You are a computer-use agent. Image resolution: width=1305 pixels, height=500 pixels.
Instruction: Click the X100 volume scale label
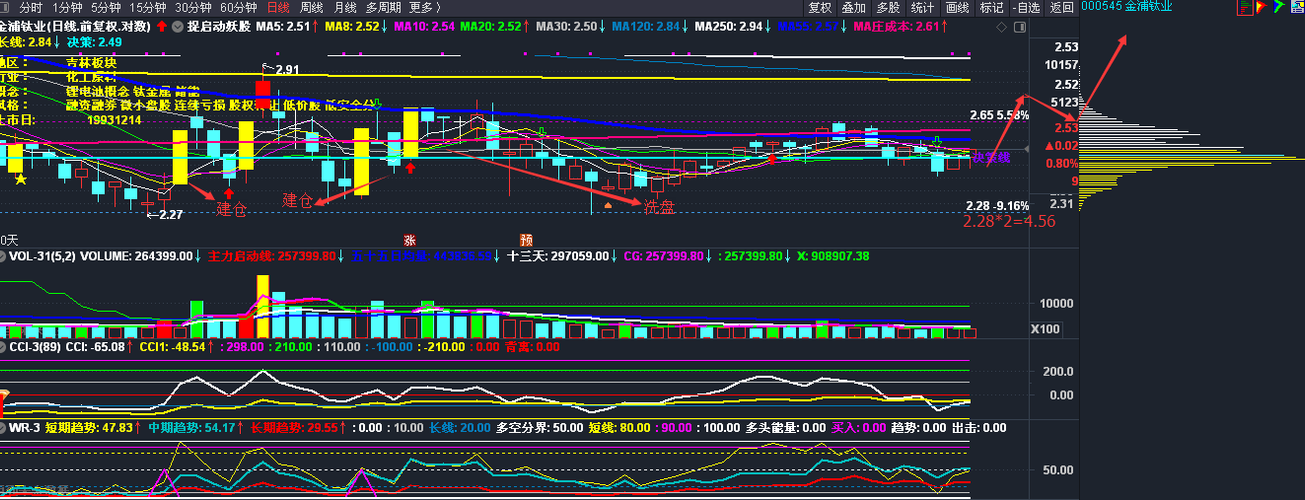1045,329
